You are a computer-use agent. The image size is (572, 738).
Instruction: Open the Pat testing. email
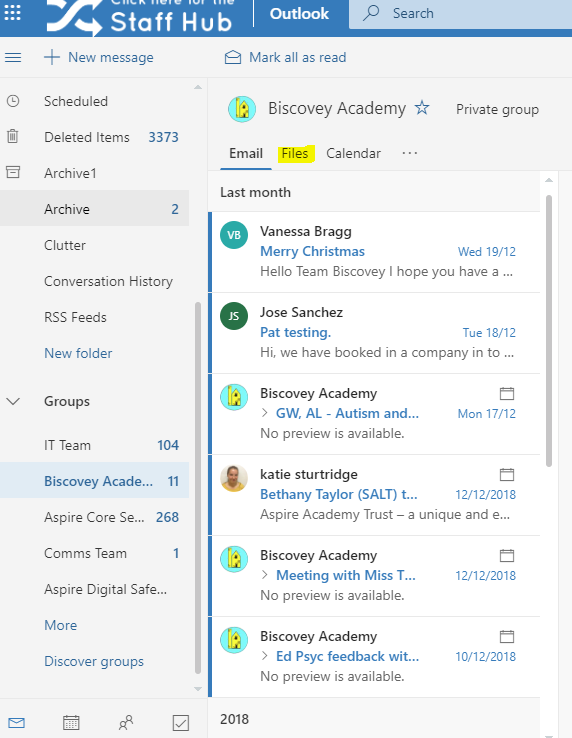tap(374, 333)
